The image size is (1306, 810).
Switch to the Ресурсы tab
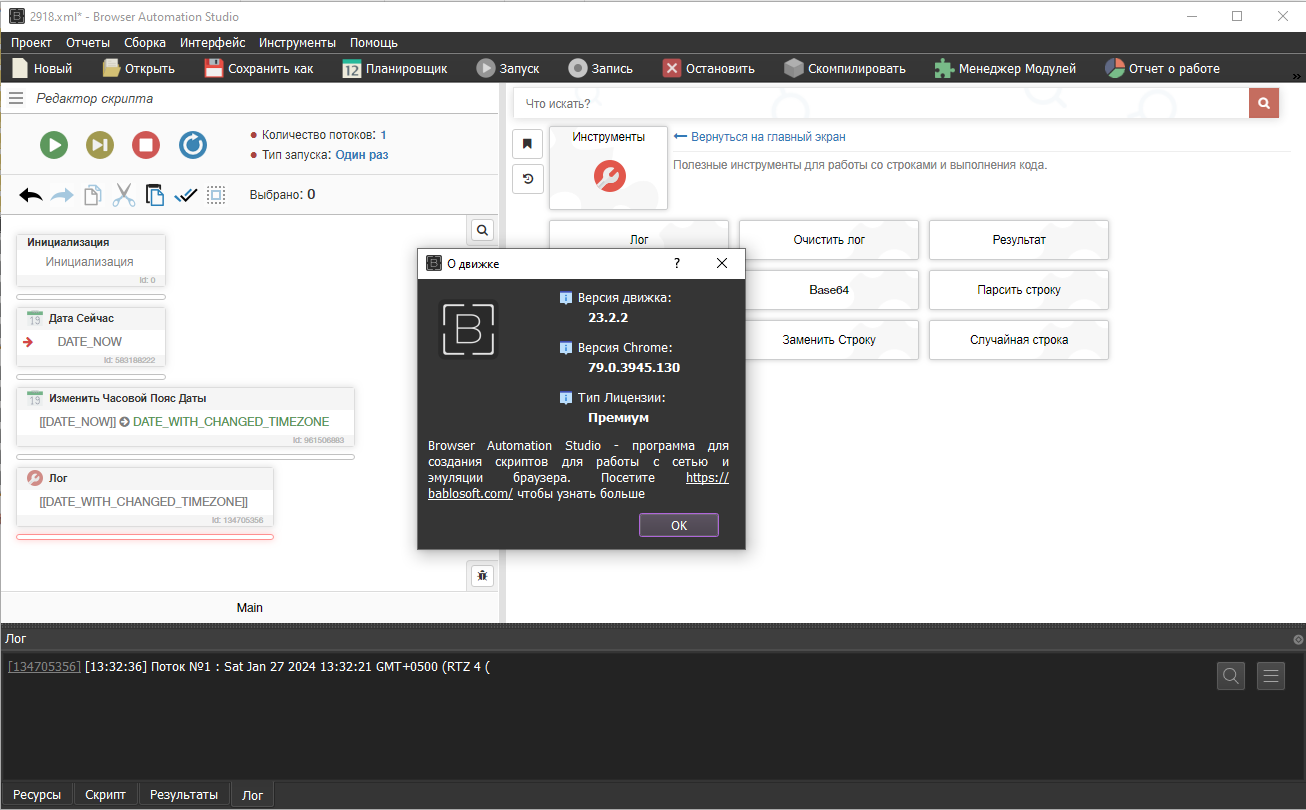point(37,794)
